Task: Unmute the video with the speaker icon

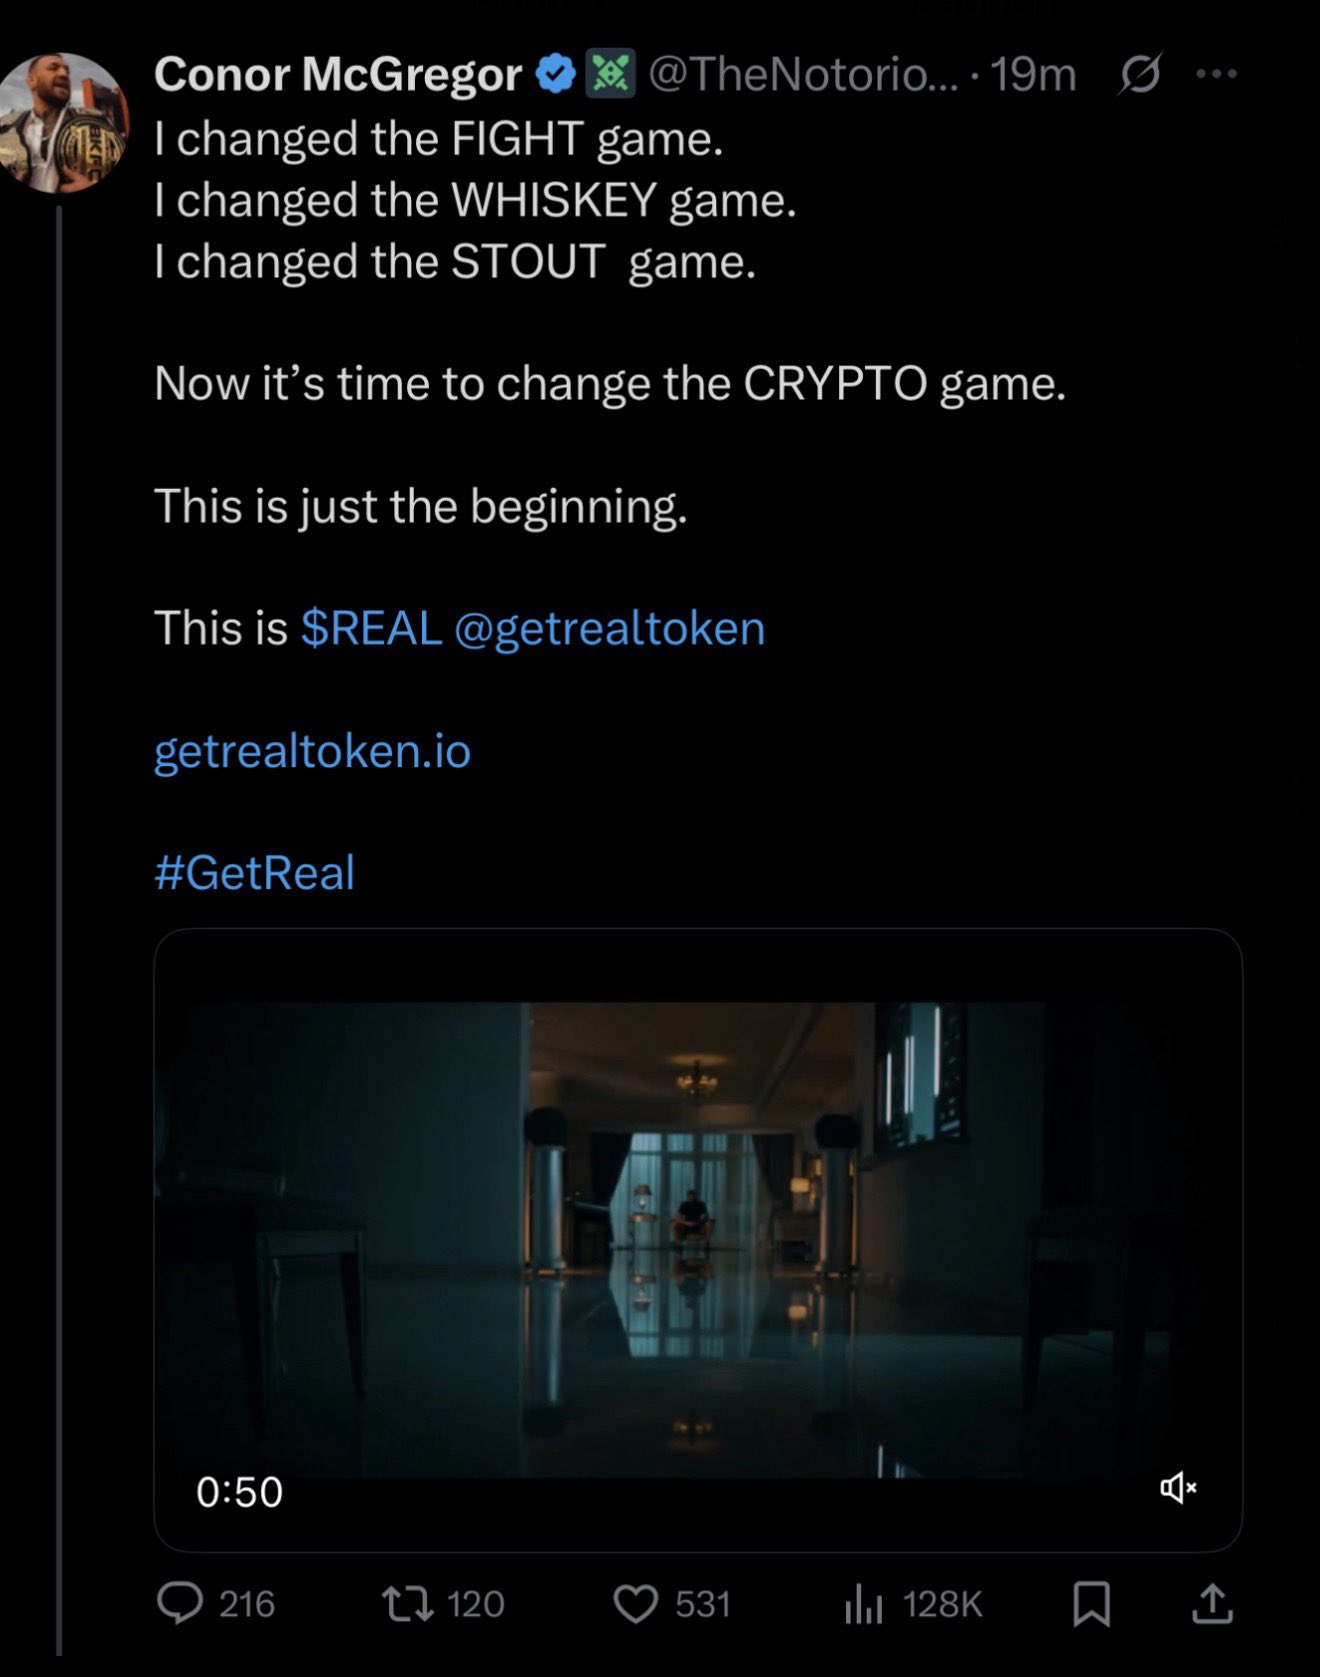Action: 1178,1488
